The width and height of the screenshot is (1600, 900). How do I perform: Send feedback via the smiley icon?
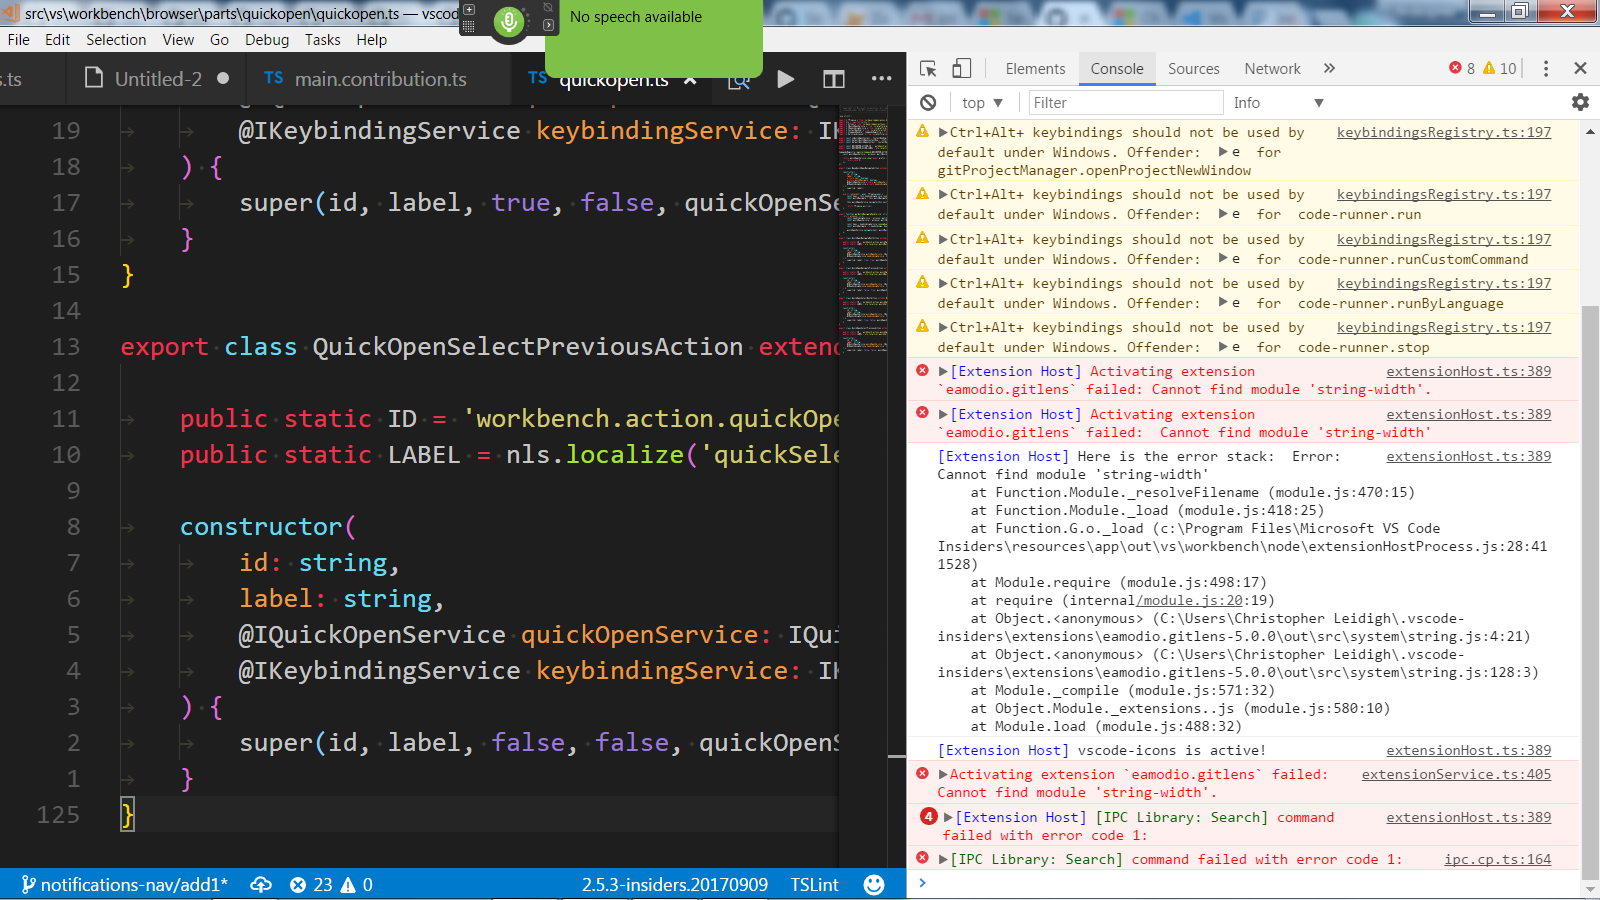pos(874,884)
